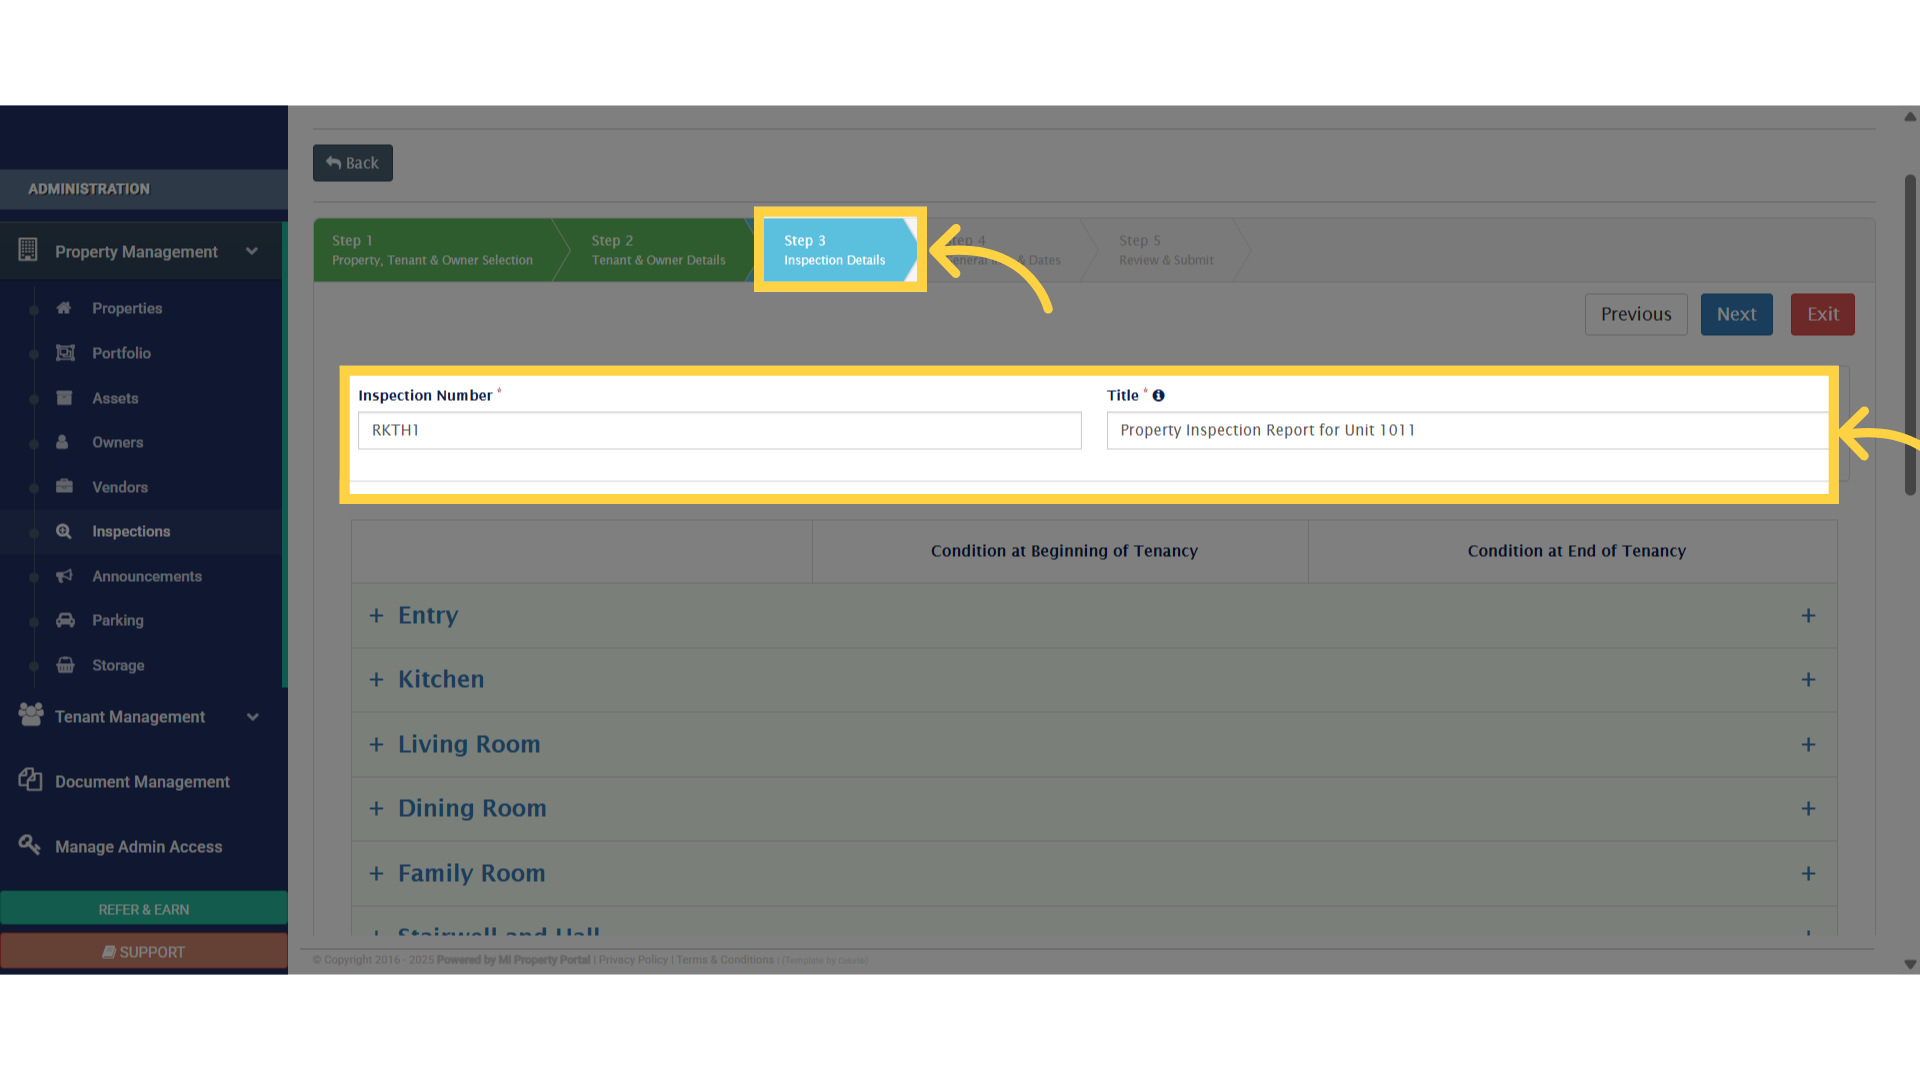Image resolution: width=1920 pixels, height=1080 pixels.
Task: Click the Inspection Number input field
Action: tap(719, 431)
